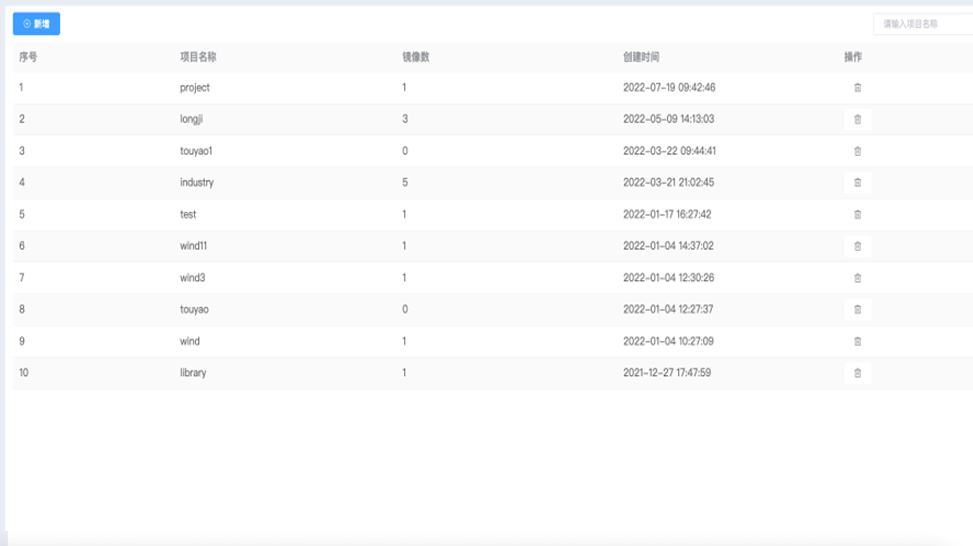Image resolution: width=973 pixels, height=546 pixels.
Task: Click the 项目名称 column header
Action: tap(198, 57)
